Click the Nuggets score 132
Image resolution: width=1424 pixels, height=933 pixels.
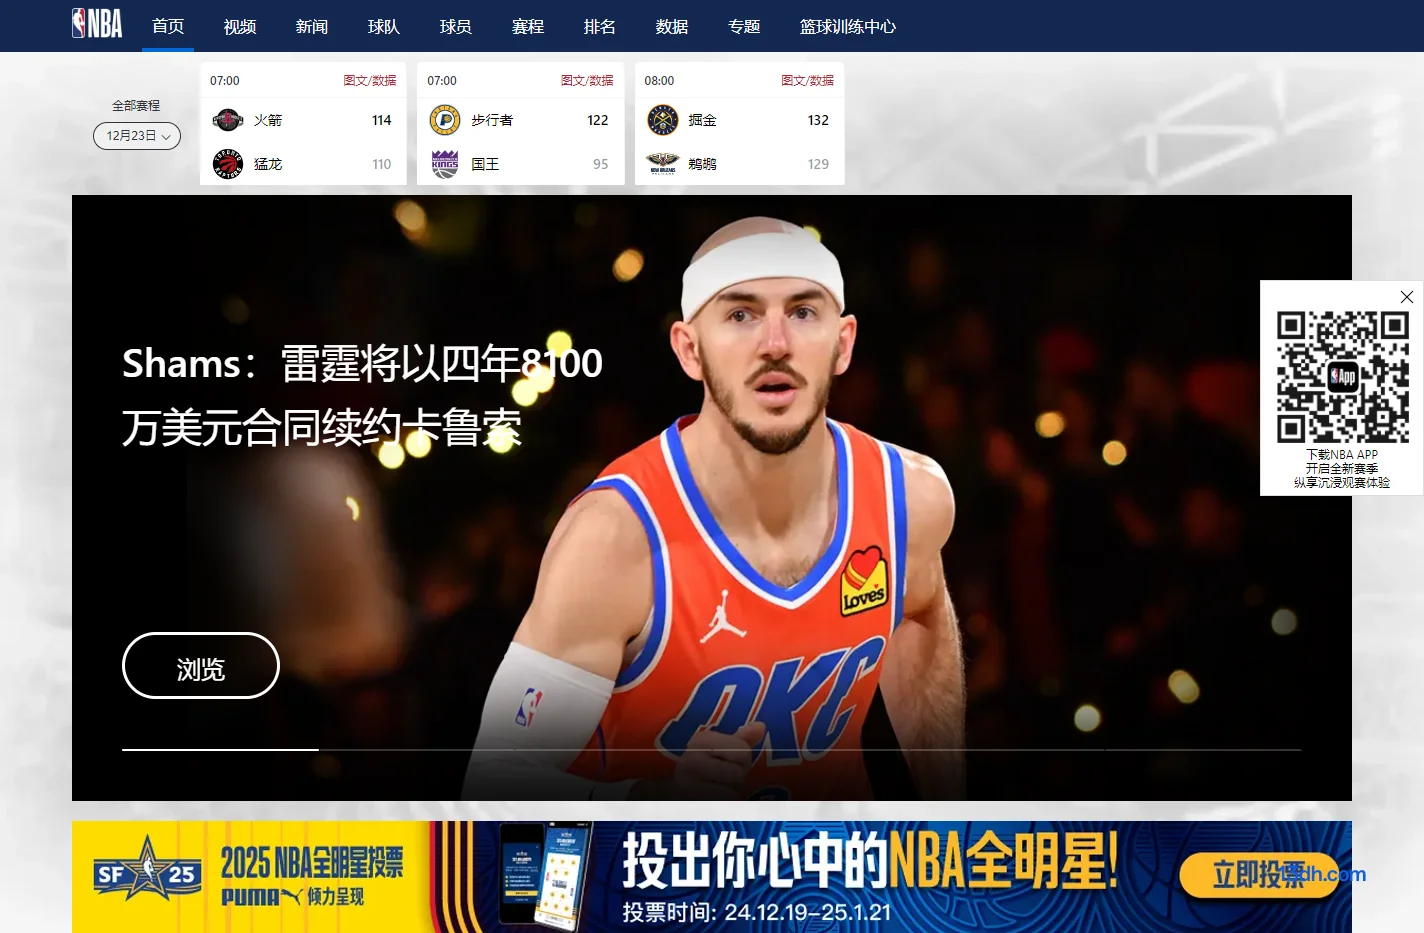pos(818,120)
